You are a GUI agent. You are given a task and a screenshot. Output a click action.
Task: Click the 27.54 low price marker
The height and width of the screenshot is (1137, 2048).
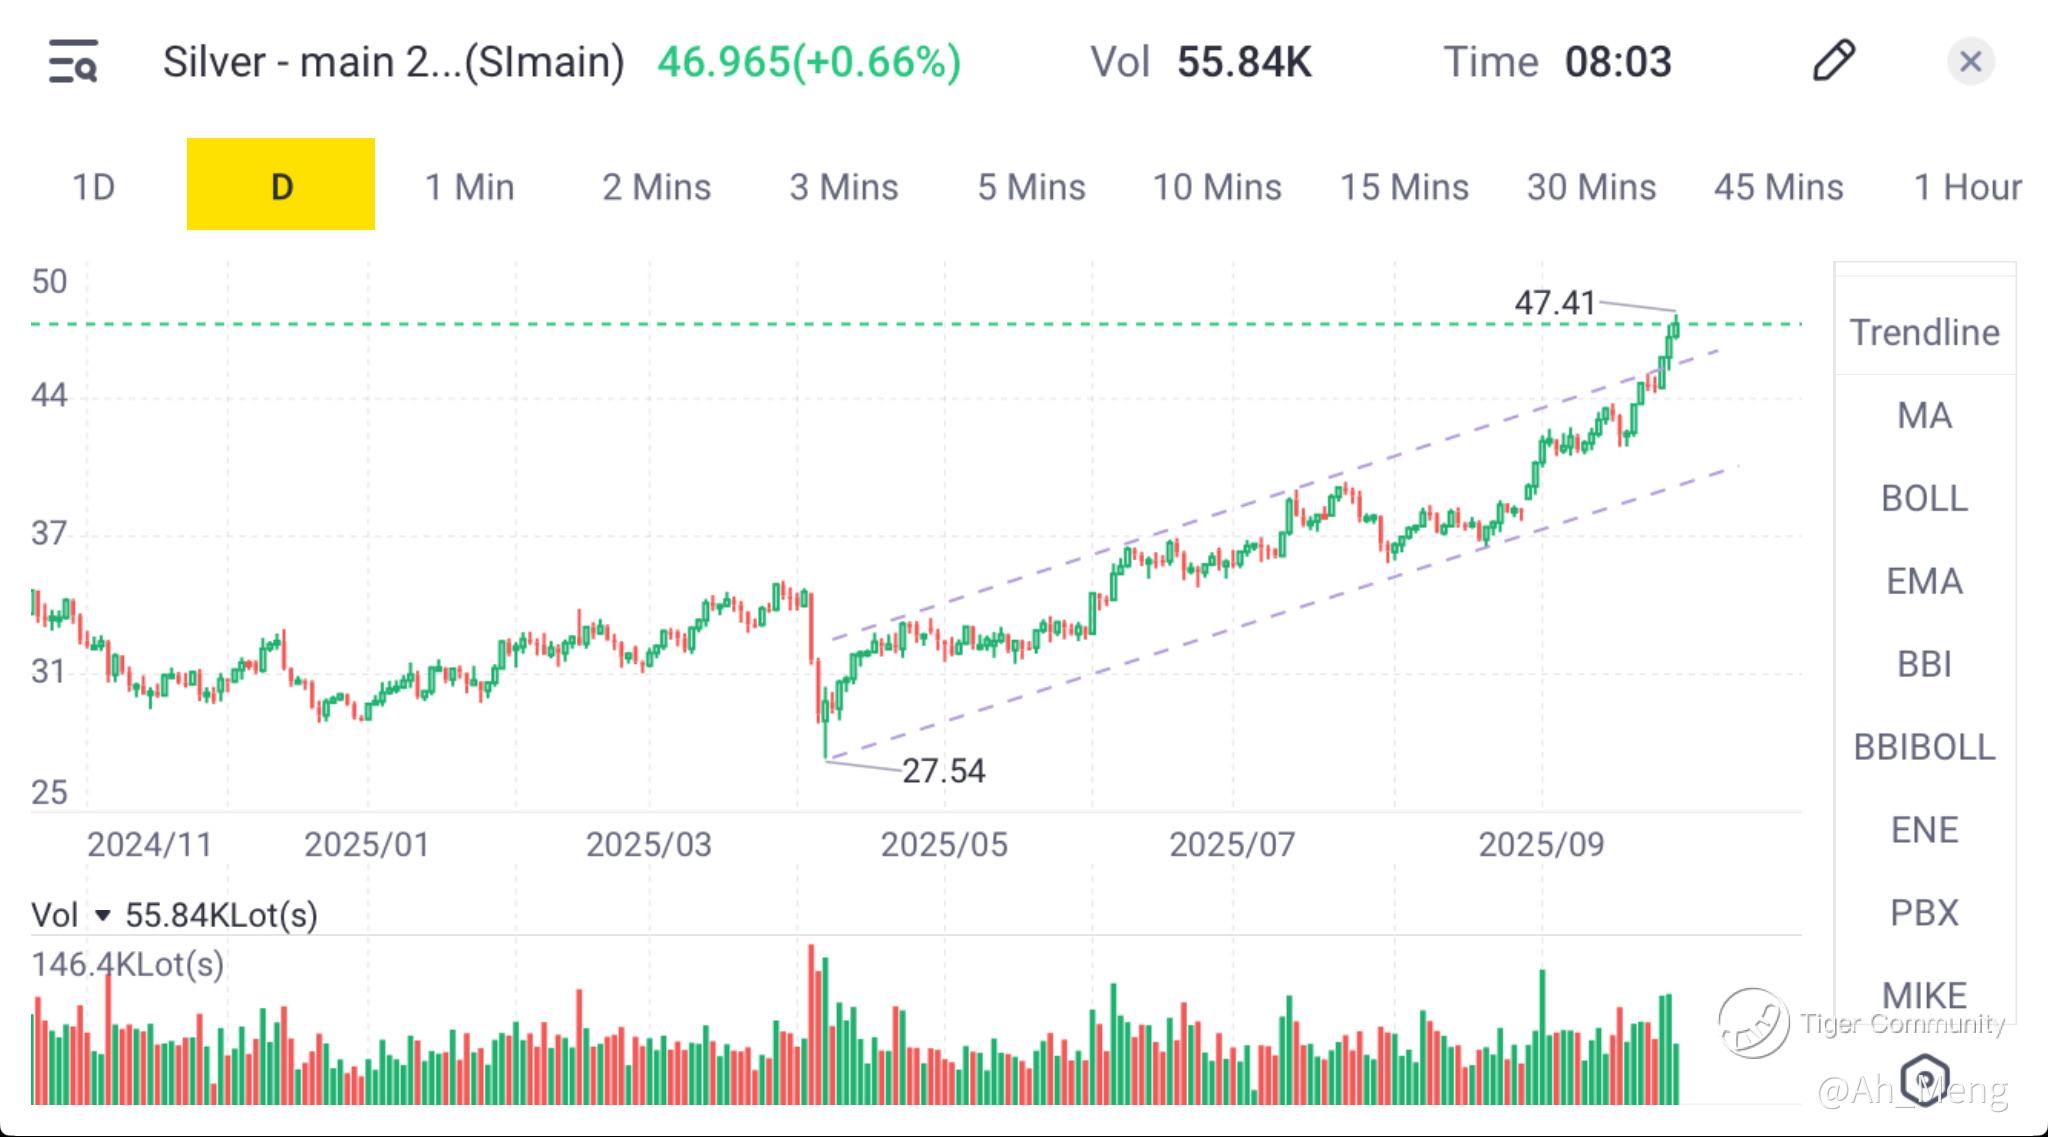coord(943,771)
